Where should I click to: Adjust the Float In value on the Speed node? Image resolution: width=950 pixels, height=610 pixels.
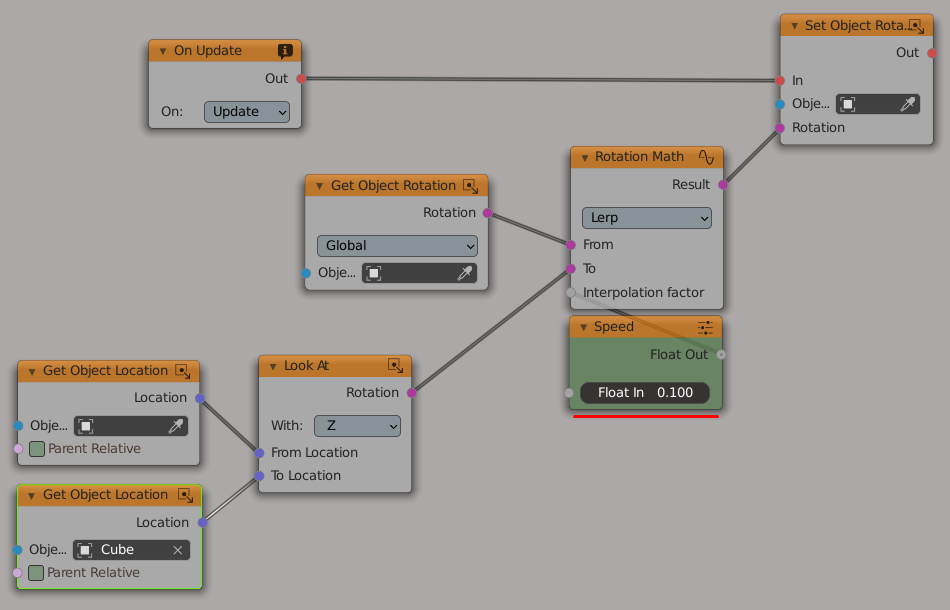pos(644,392)
